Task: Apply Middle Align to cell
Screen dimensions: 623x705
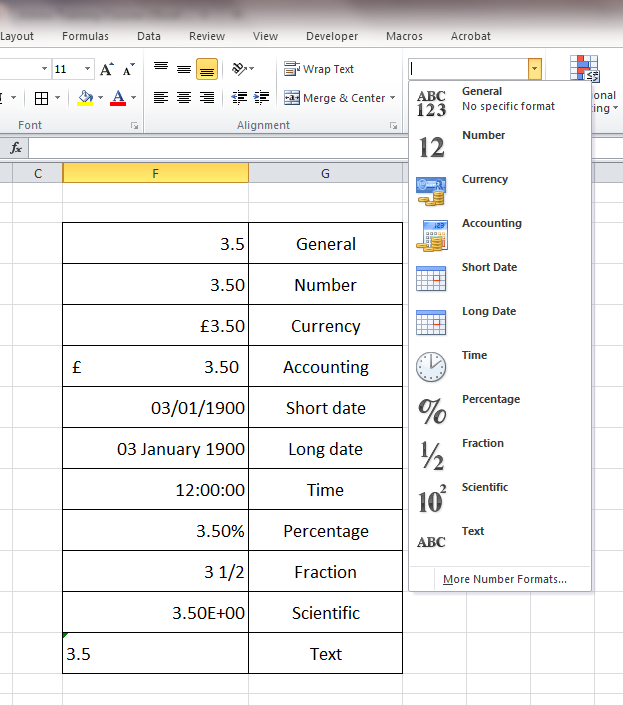Action: tap(184, 69)
